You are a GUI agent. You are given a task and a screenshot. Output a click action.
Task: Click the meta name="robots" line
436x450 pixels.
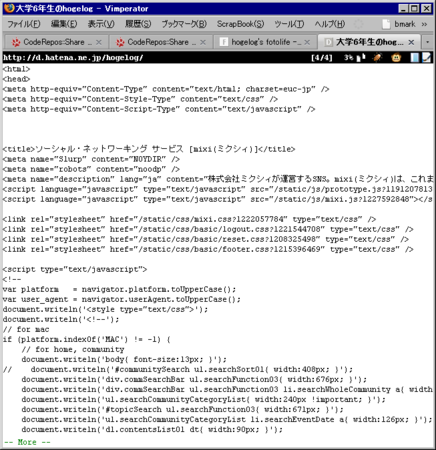[x=91, y=169]
